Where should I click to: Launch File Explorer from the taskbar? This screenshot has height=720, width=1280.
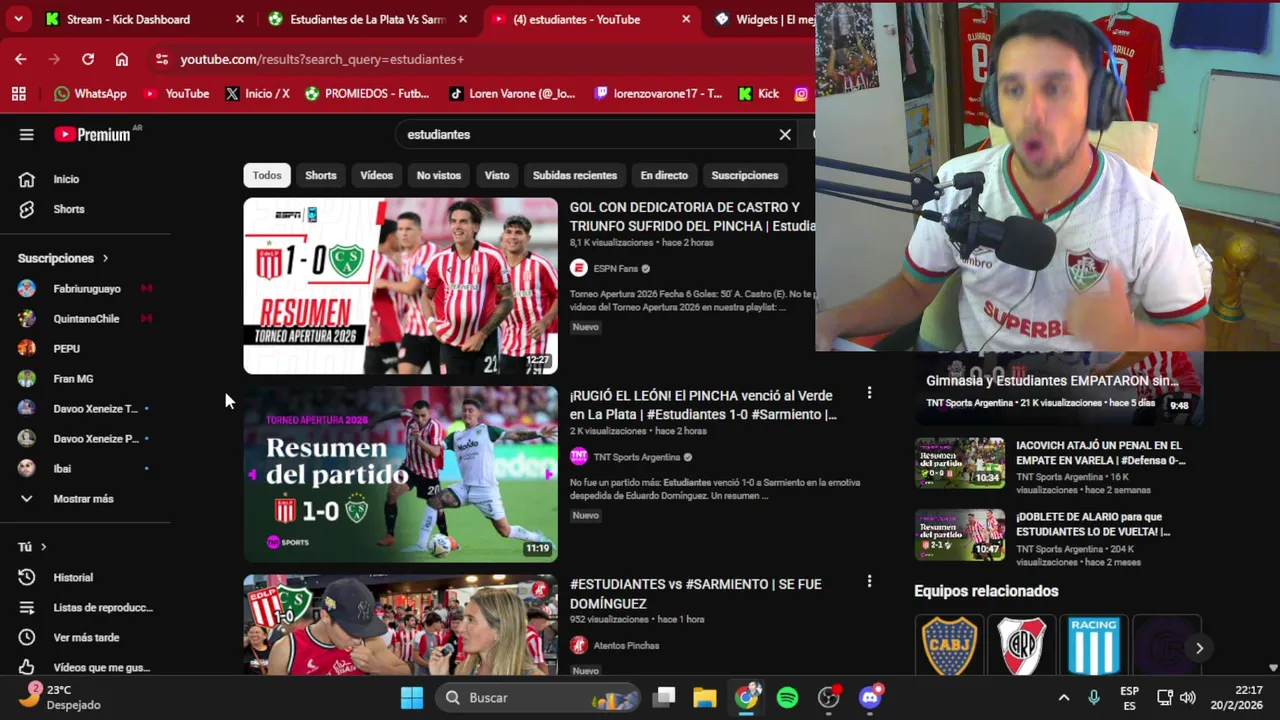click(x=705, y=698)
